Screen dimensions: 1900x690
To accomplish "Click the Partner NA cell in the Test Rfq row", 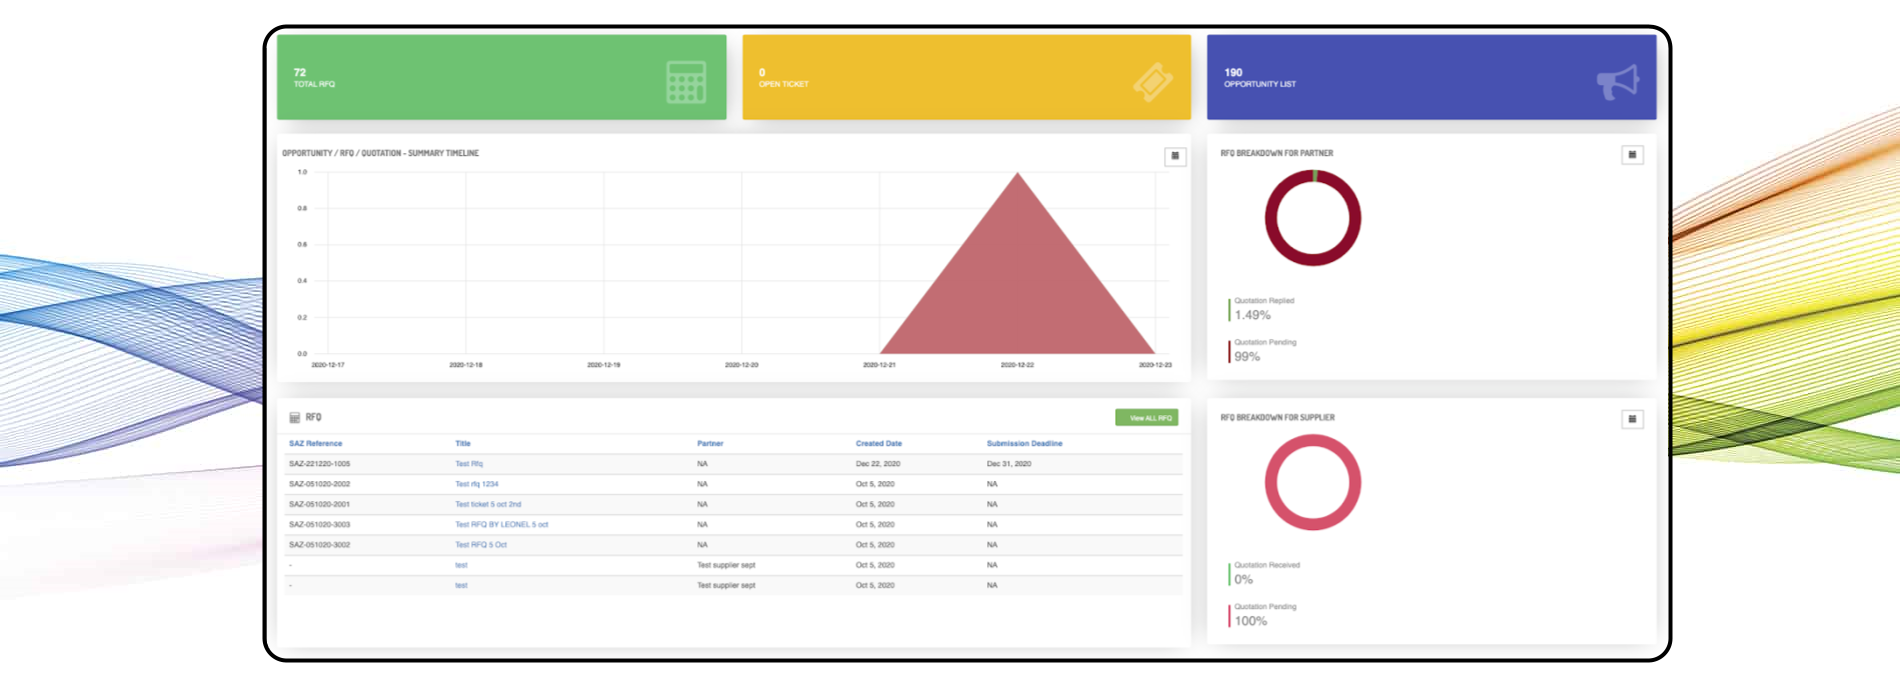I will pos(702,464).
